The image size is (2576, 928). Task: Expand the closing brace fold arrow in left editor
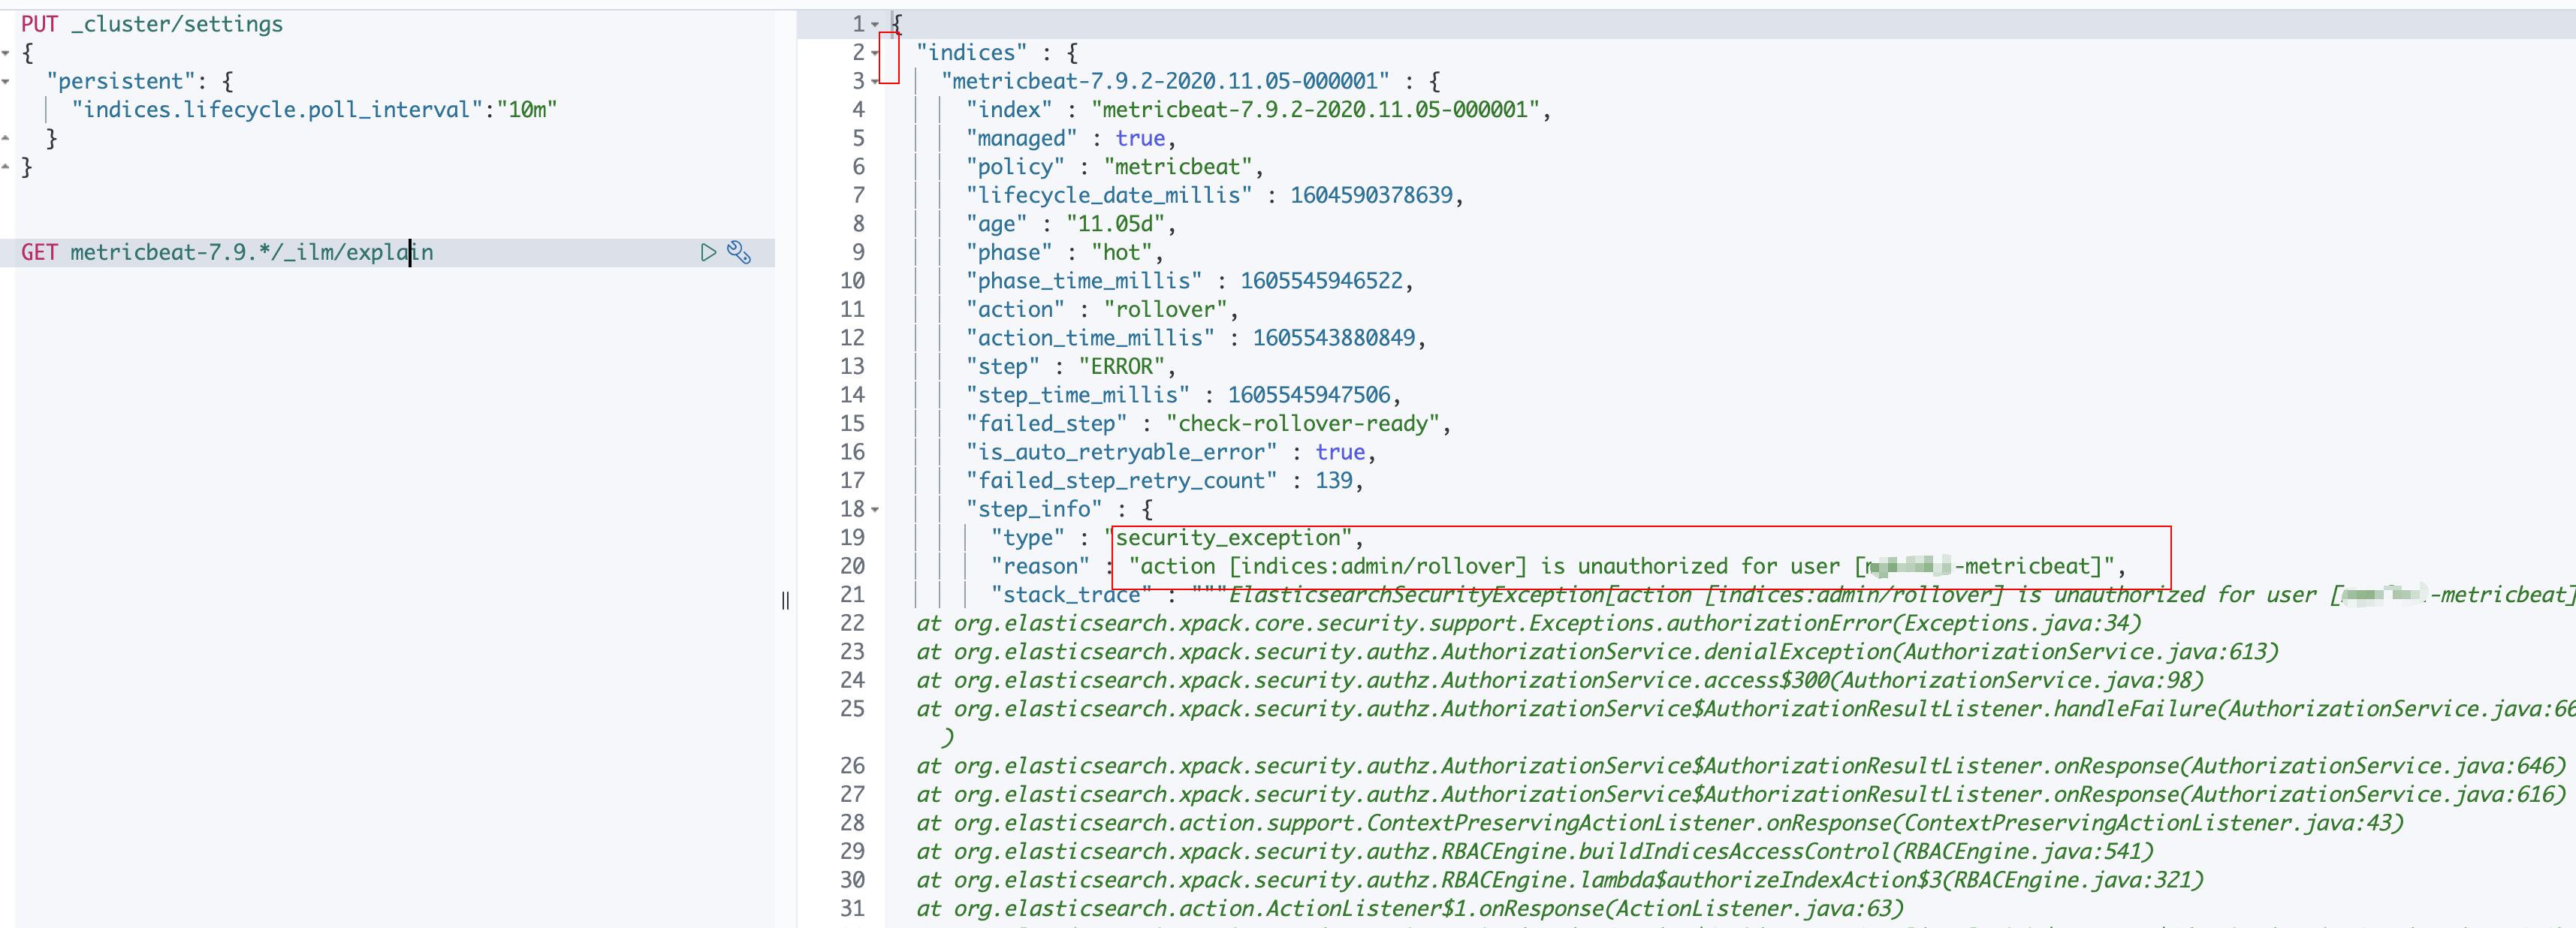point(7,166)
